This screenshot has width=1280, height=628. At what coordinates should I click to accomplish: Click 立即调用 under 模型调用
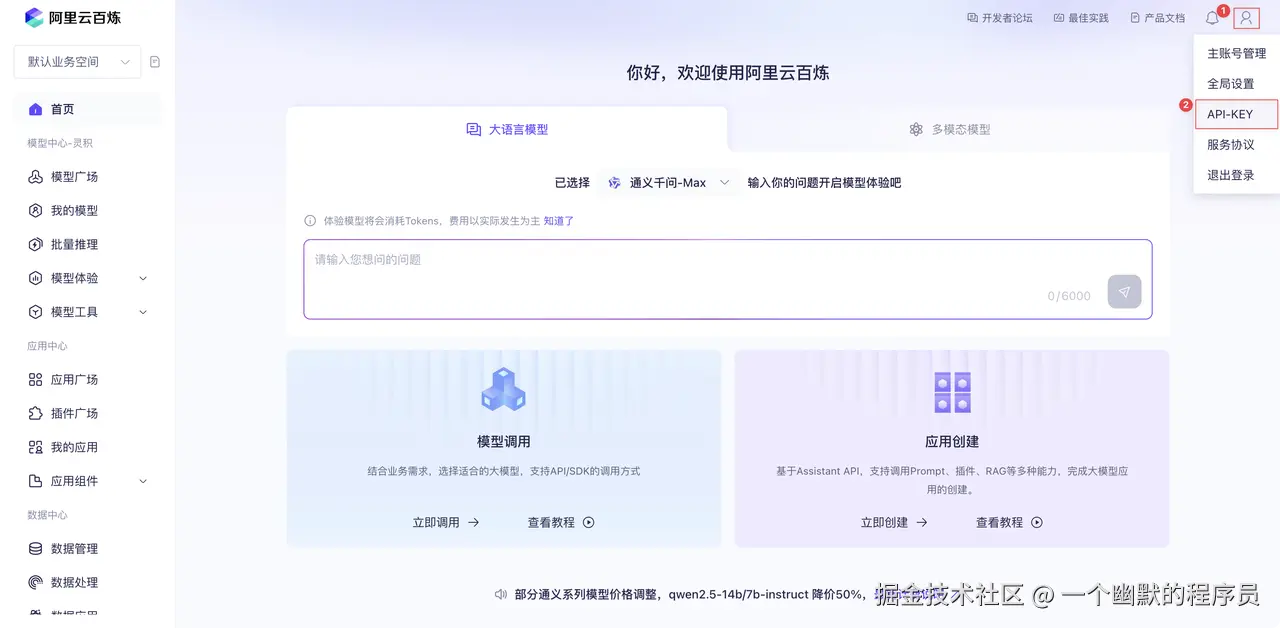click(x=446, y=522)
